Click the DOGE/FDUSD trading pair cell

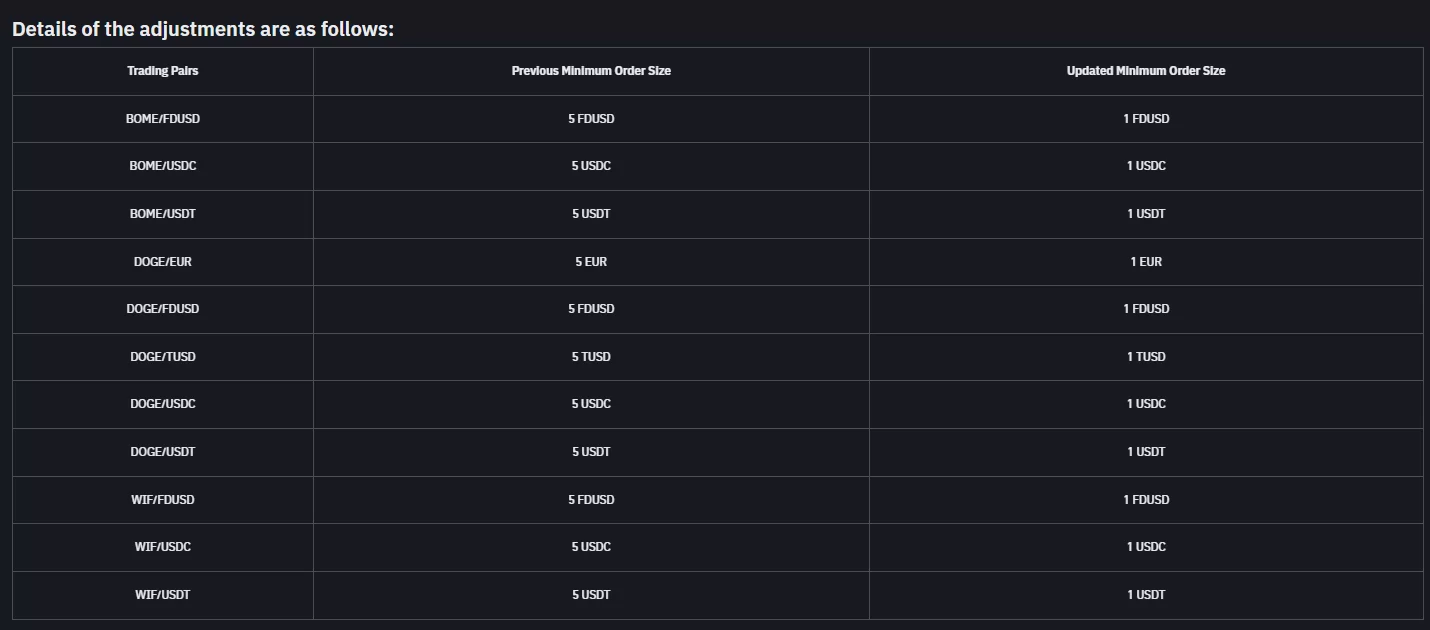coord(163,309)
